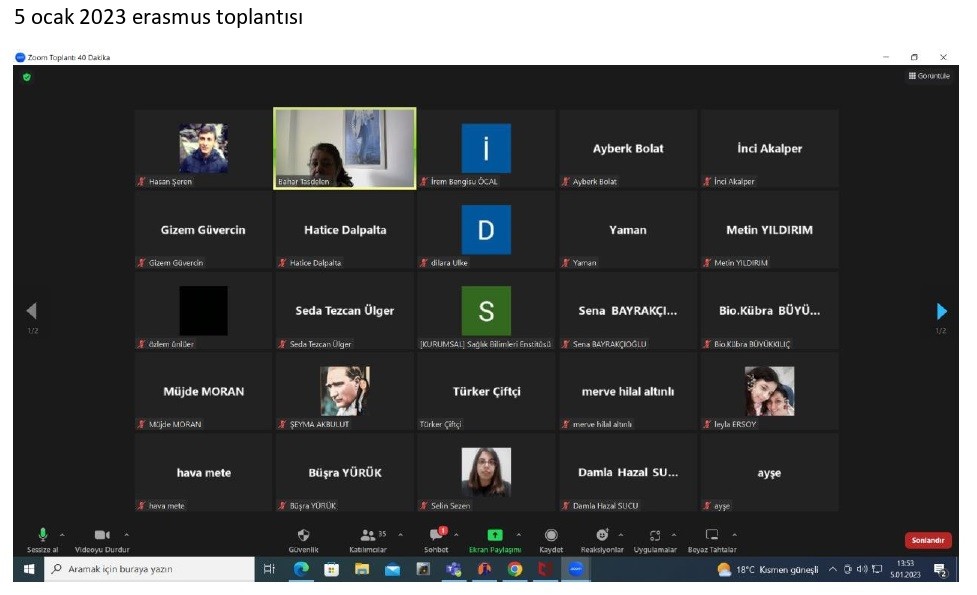Screen dimensions: 977x595
Task: Click the Windows search box in taskbar
Action: (150, 569)
